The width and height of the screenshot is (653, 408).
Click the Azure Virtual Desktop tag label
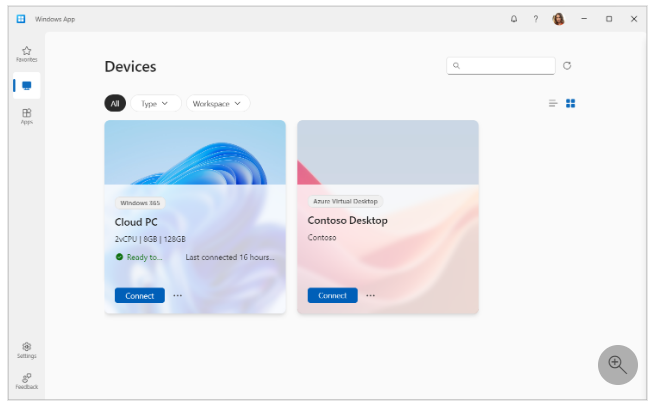click(345, 201)
